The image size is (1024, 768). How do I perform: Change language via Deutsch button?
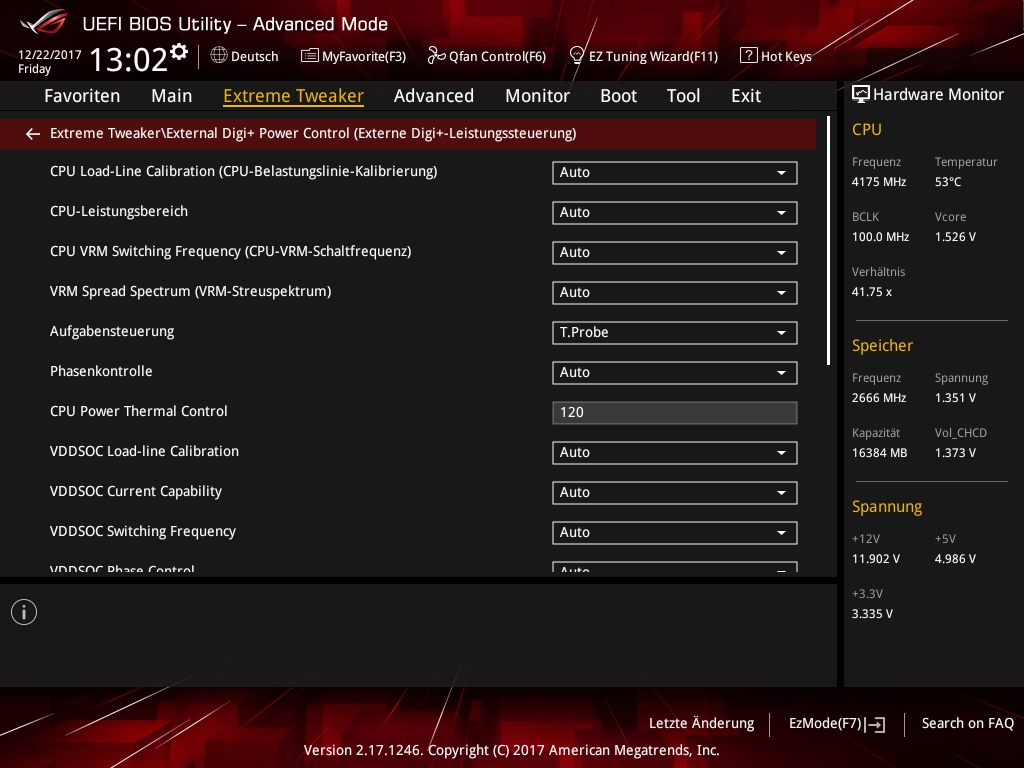pyautogui.click(x=245, y=56)
